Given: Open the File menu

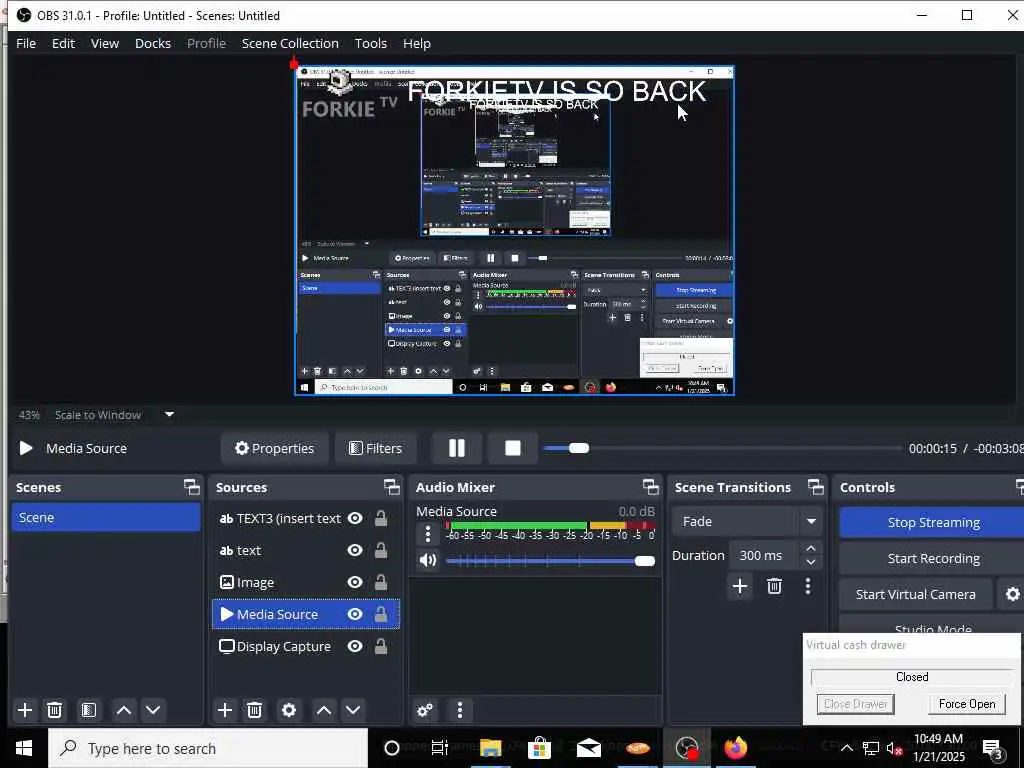Looking at the screenshot, I should pos(26,43).
